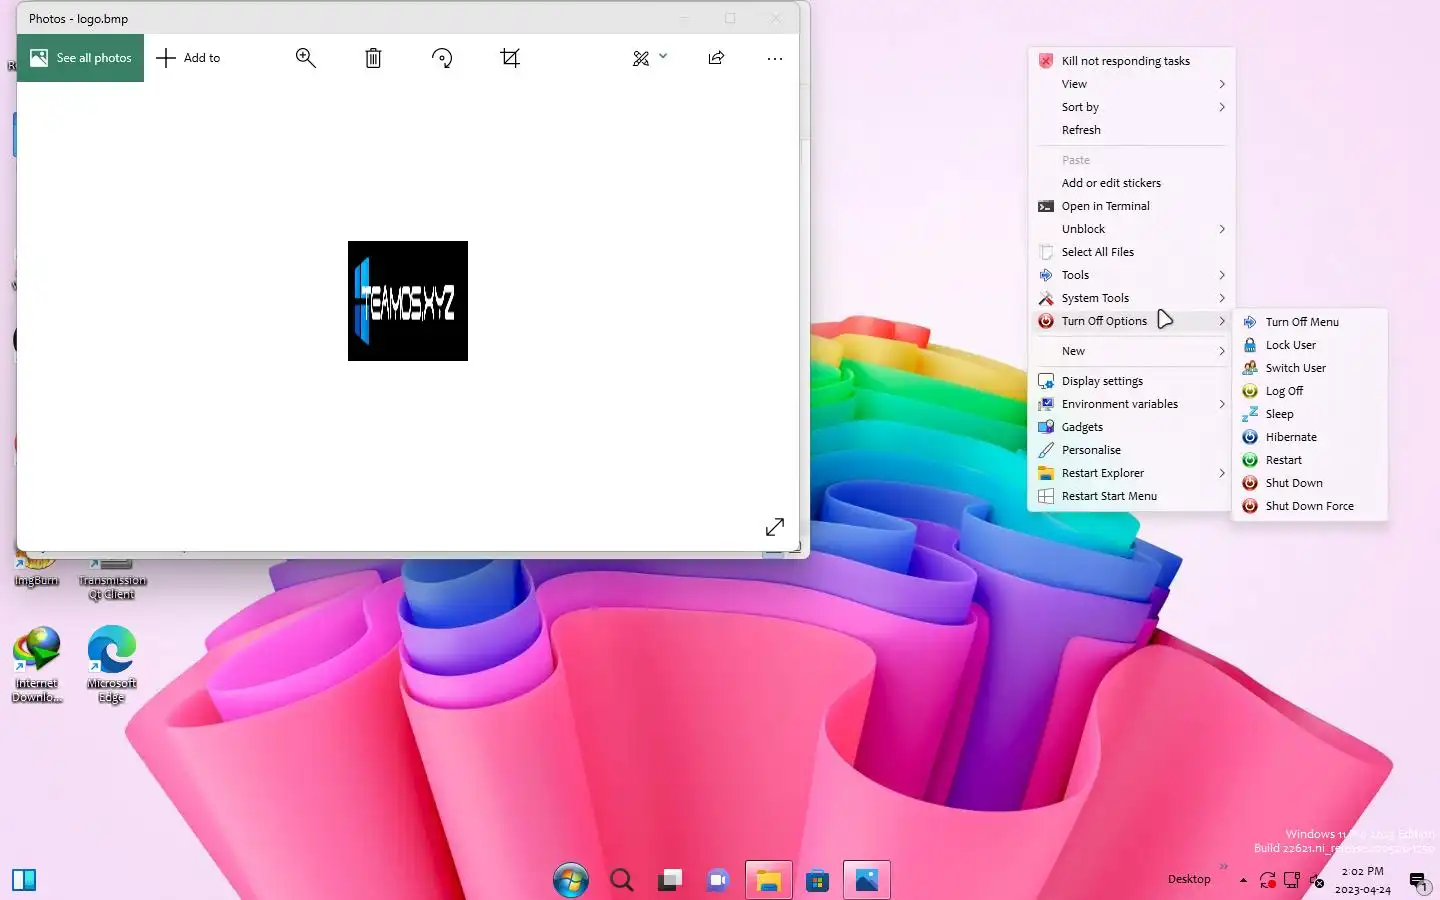The height and width of the screenshot is (900, 1440).
Task: Click the Gadgets icon in the menu
Action: tap(1046, 427)
